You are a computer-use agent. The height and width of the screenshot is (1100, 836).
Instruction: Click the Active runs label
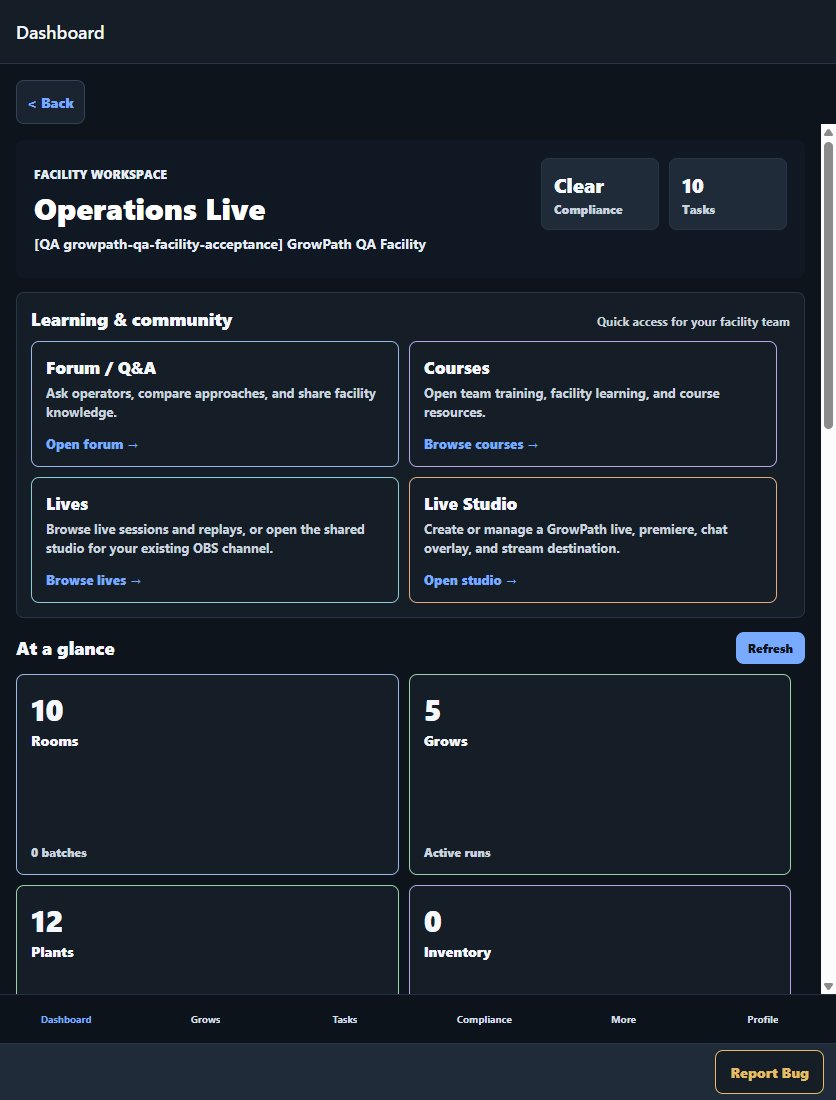457,853
